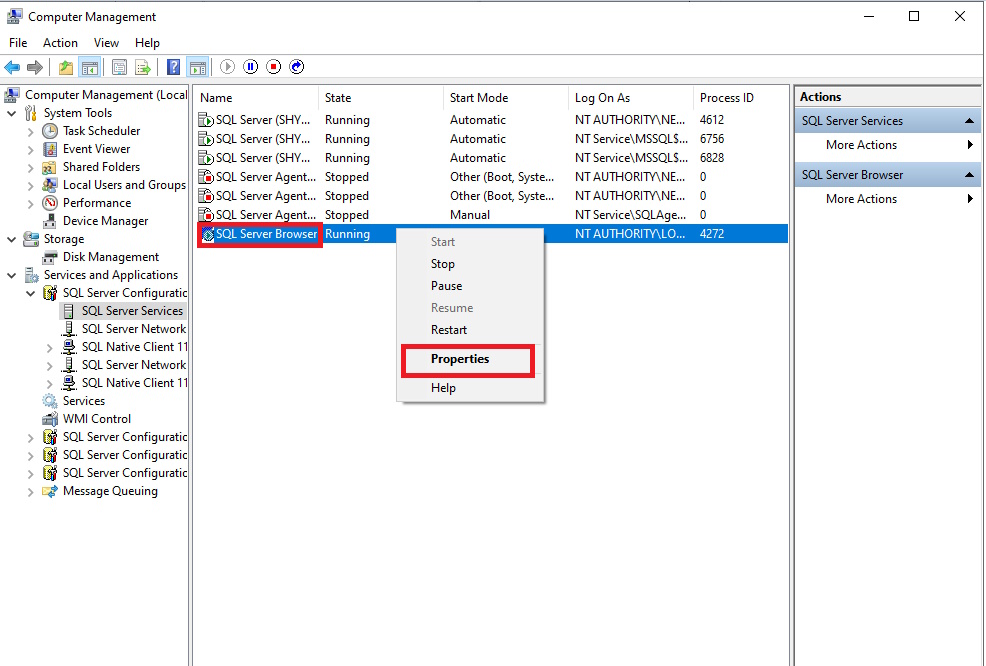Collapse SQL Server Browser actions section
The width and height of the screenshot is (986, 666).
pyautogui.click(x=969, y=175)
